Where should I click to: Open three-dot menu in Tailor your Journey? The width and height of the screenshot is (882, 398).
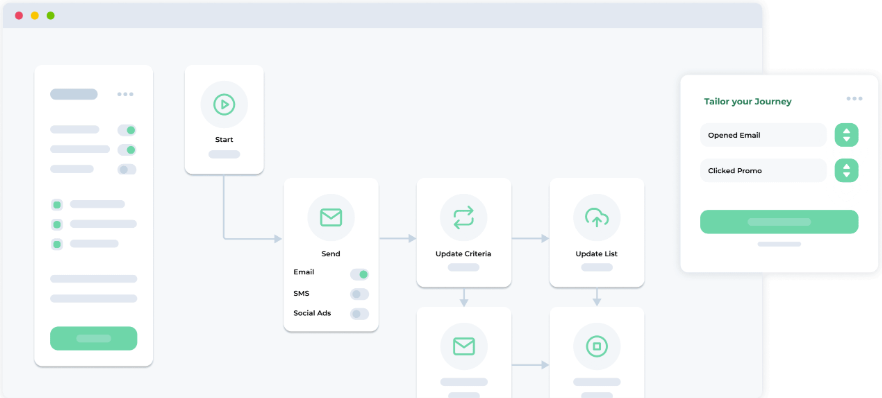click(x=854, y=99)
